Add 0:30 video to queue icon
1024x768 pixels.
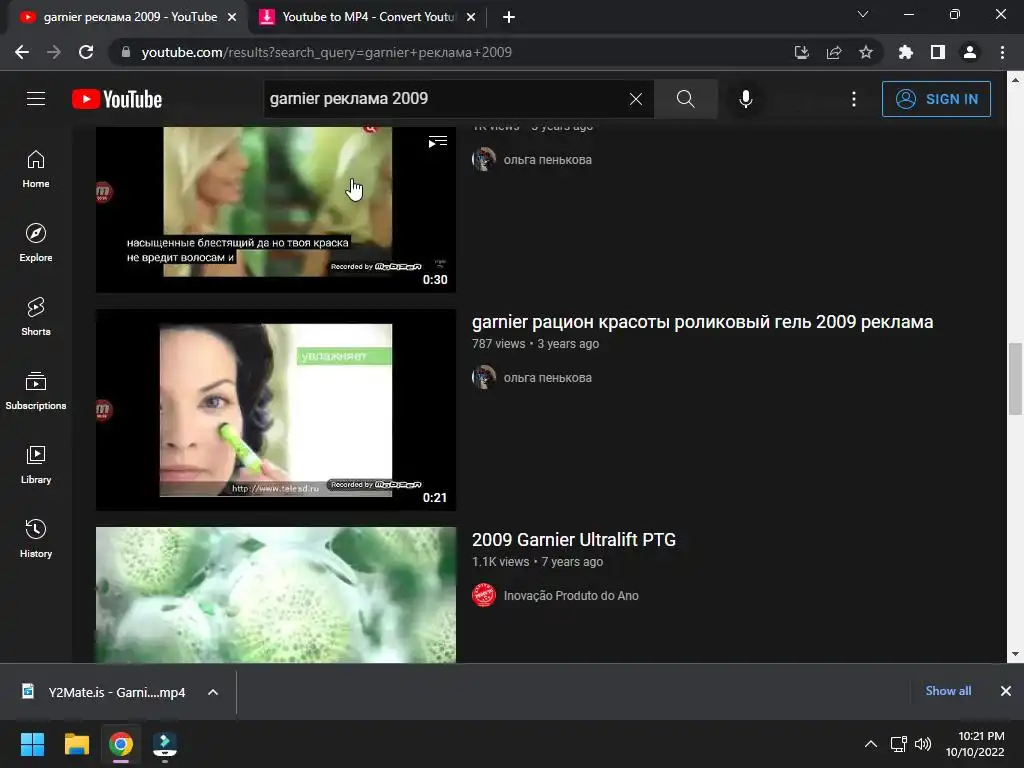tap(438, 142)
